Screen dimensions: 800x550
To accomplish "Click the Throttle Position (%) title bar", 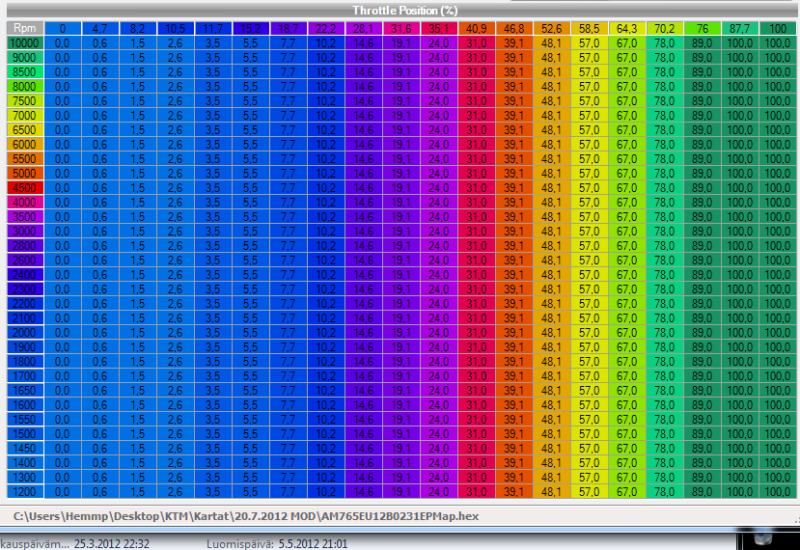I will tap(400, 9).
